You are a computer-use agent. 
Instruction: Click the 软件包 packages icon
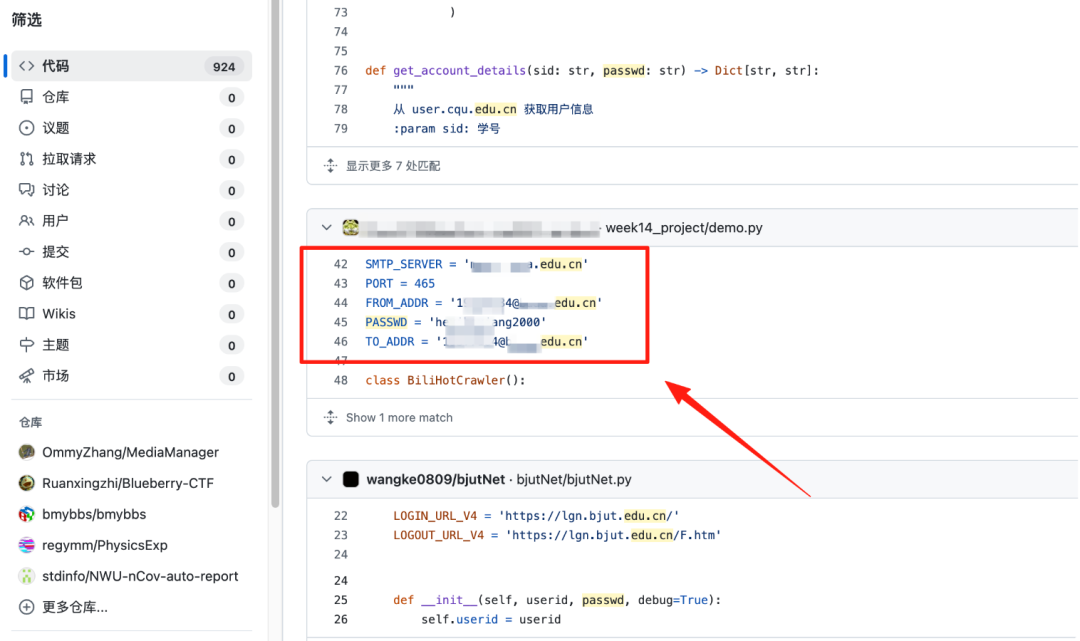[26, 283]
